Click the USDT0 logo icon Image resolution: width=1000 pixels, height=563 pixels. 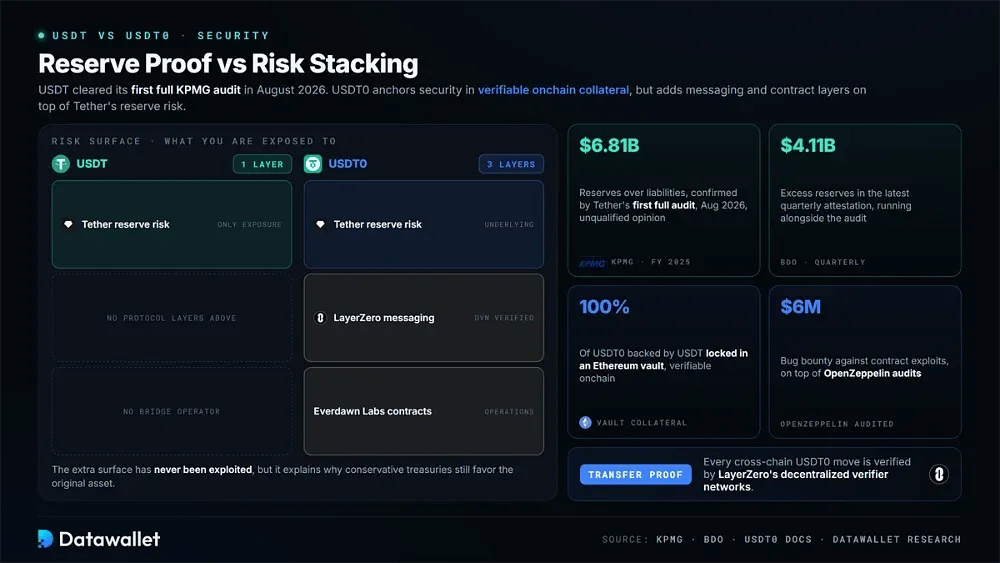(x=312, y=164)
